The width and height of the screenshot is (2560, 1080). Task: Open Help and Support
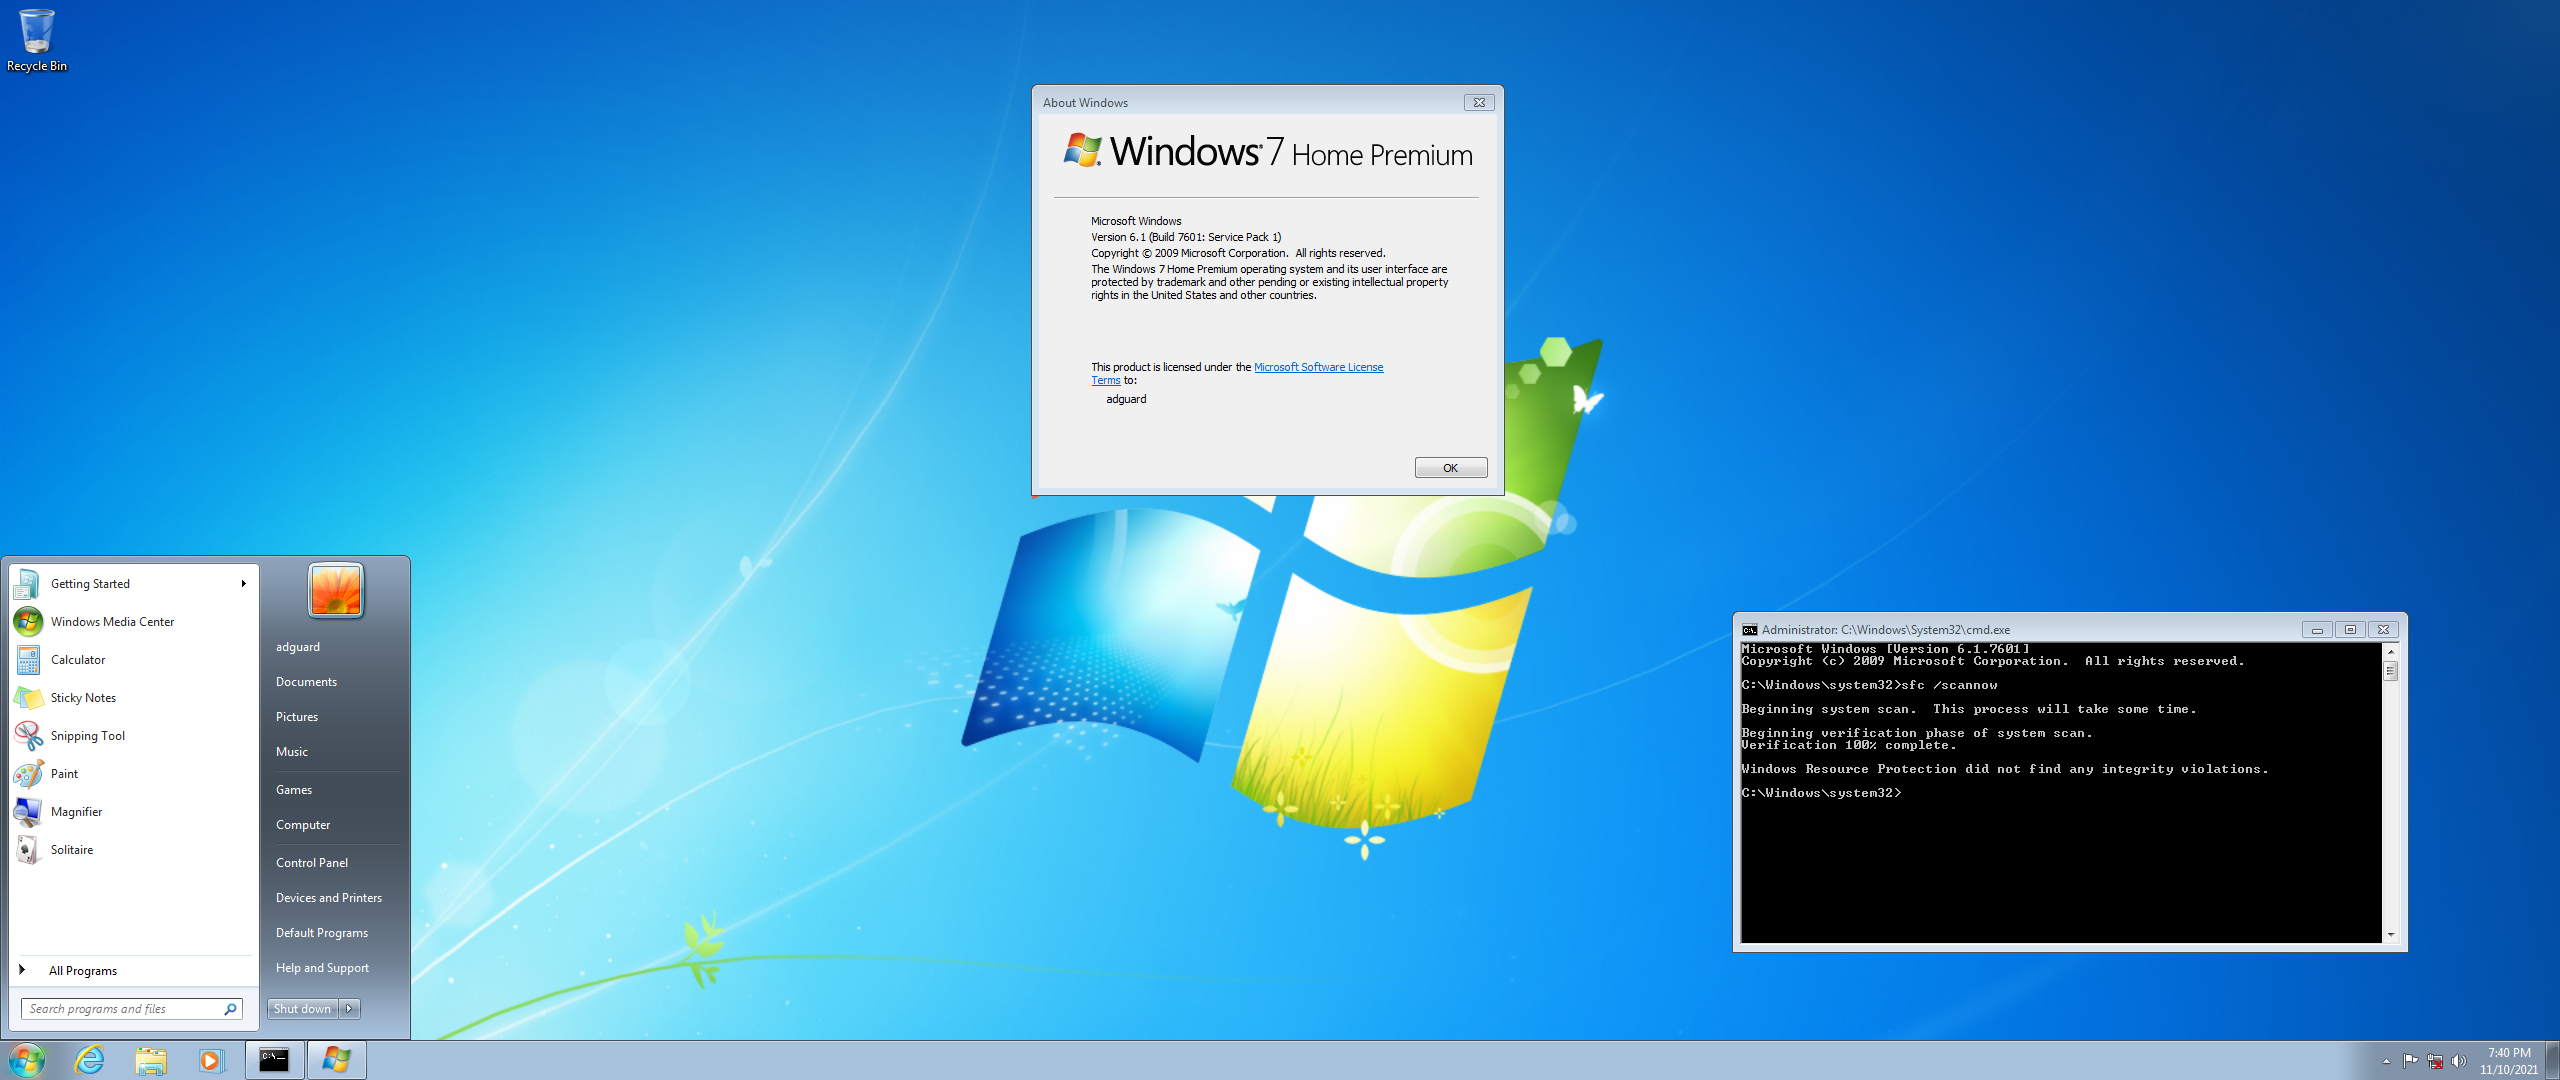coord(322,968)
